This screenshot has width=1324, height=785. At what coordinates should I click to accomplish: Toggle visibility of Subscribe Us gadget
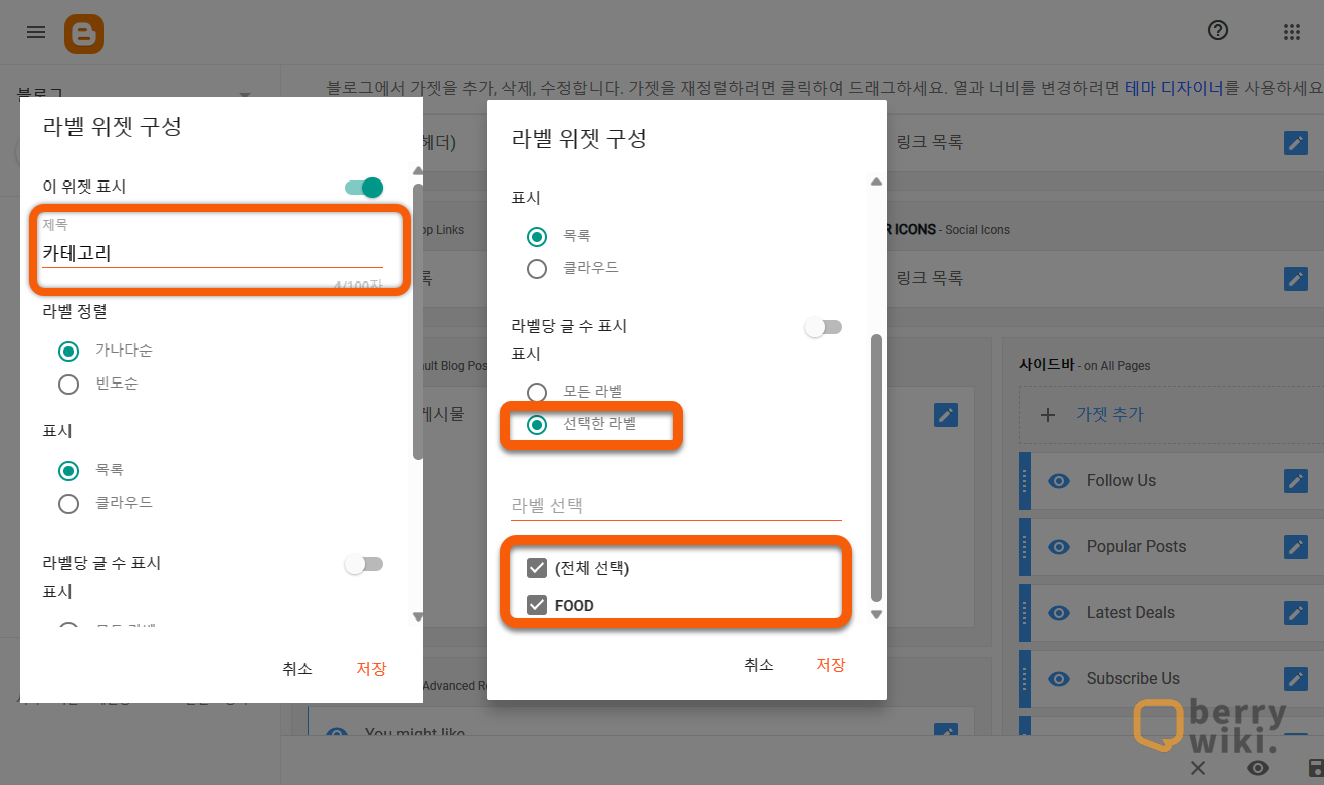click(x=1058, y=679)
